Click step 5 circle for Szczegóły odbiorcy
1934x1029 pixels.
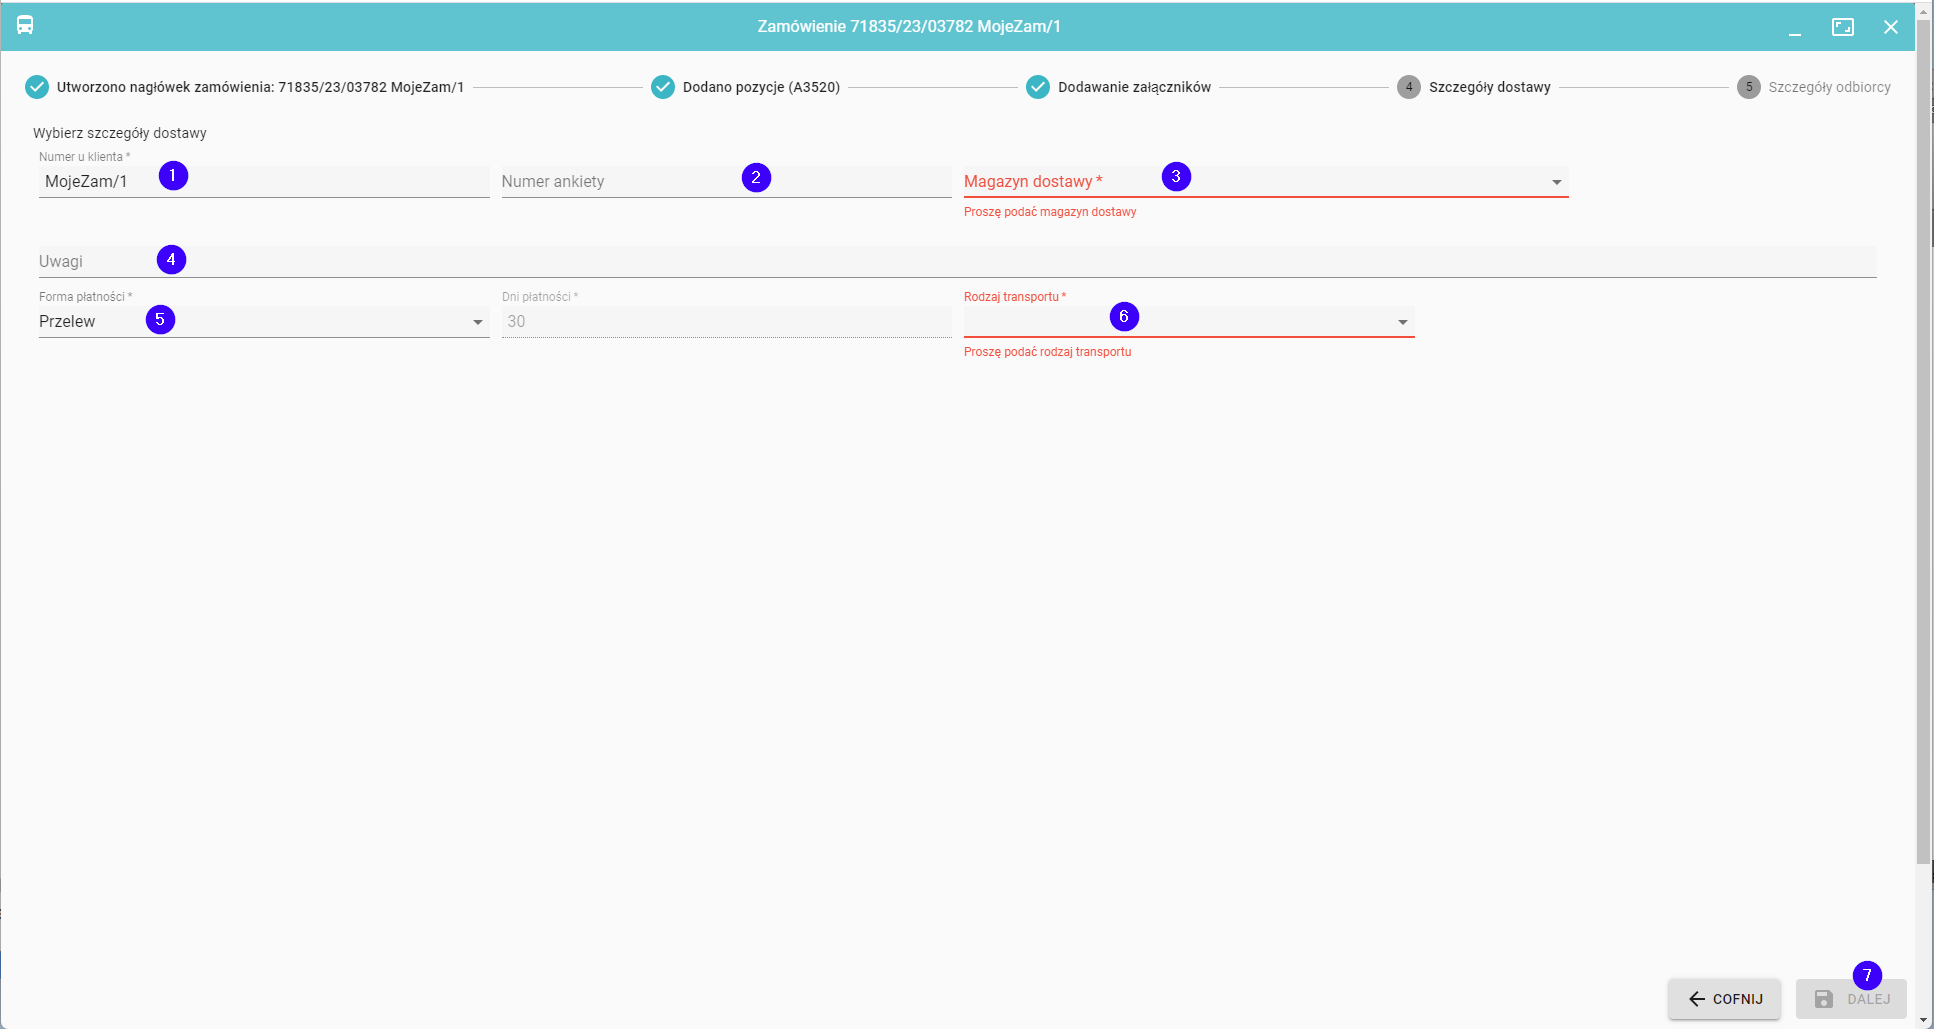[x=1748, y=87]
